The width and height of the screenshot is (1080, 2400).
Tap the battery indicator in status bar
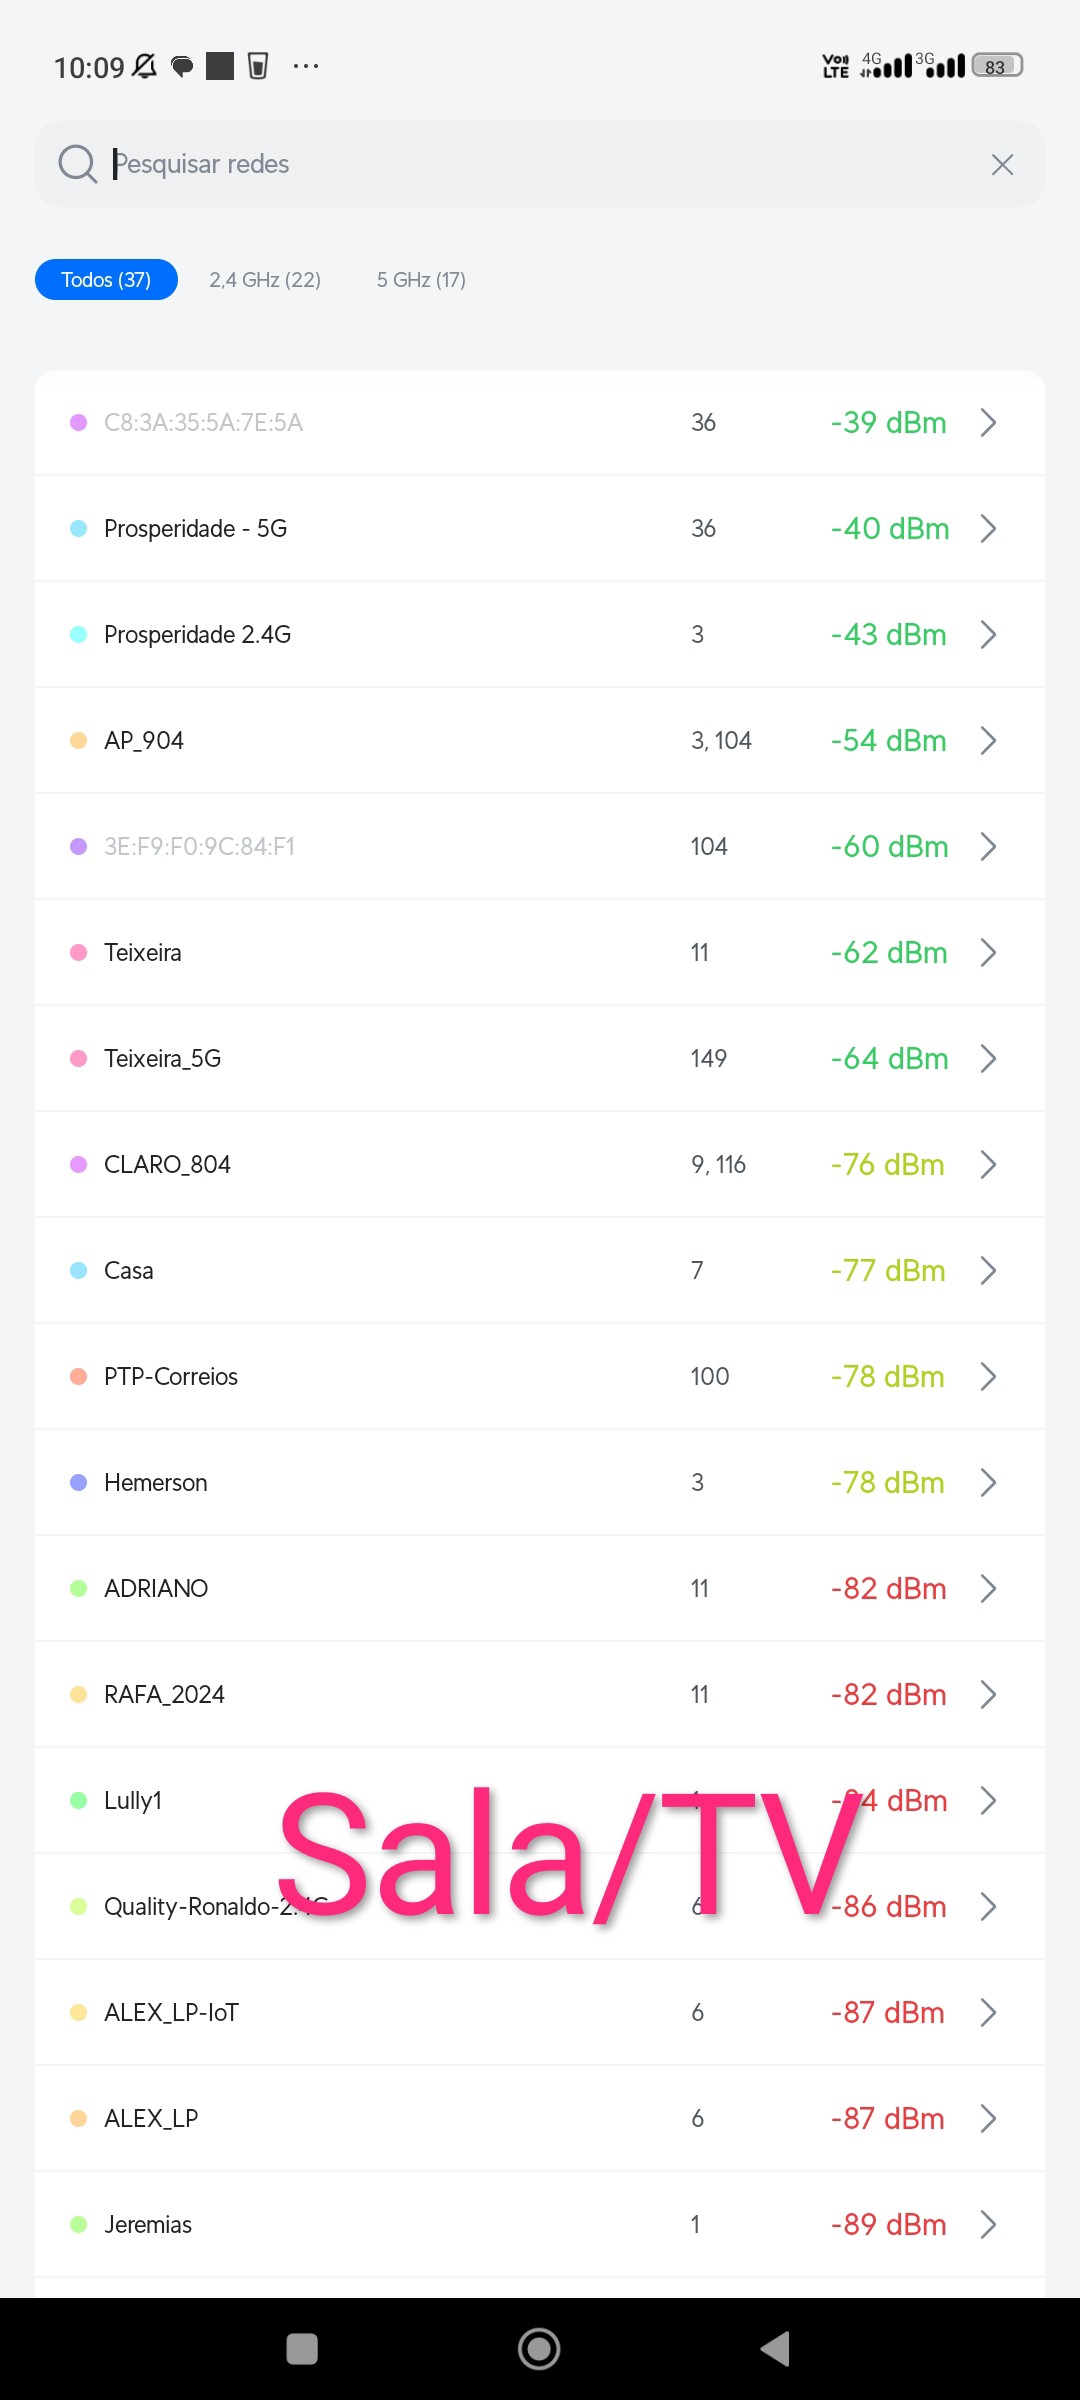pyautogui.click(x=997, y=66)
